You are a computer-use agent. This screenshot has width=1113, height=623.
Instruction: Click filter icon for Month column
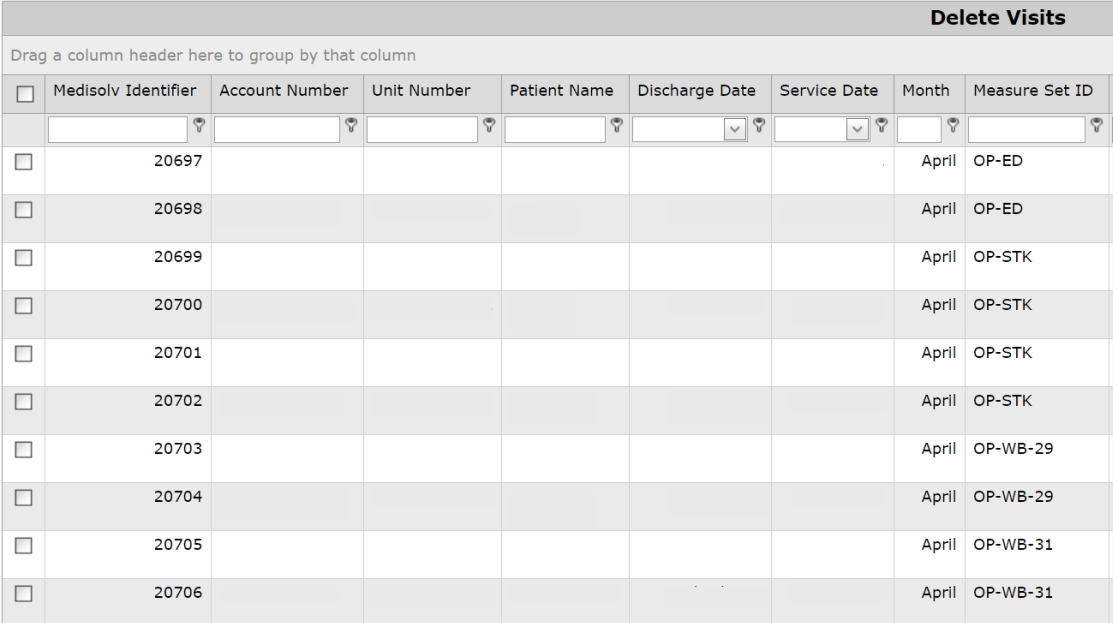[953, 125]
